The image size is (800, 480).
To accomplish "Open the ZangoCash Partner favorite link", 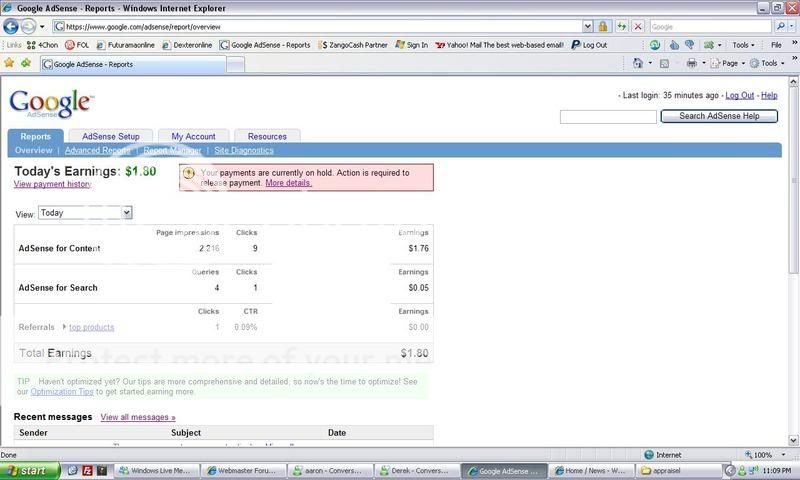I will [353, 45].
